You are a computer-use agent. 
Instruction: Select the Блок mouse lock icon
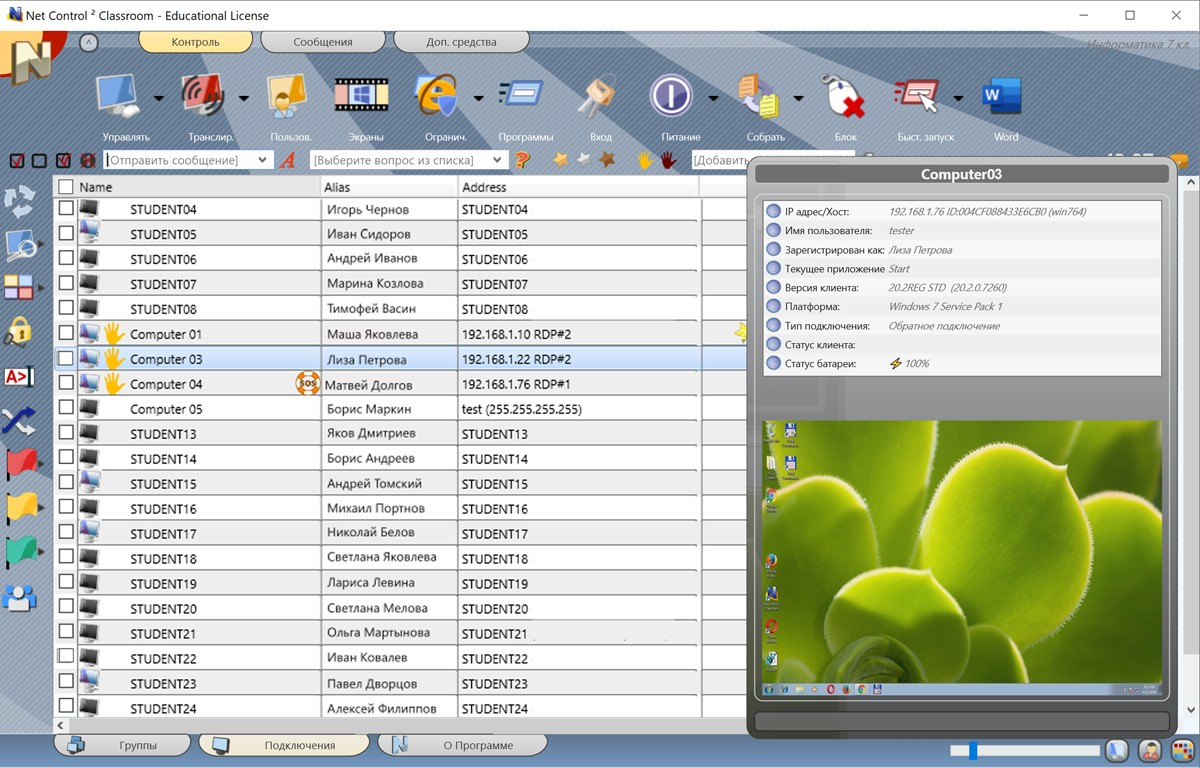pos(843,98)
